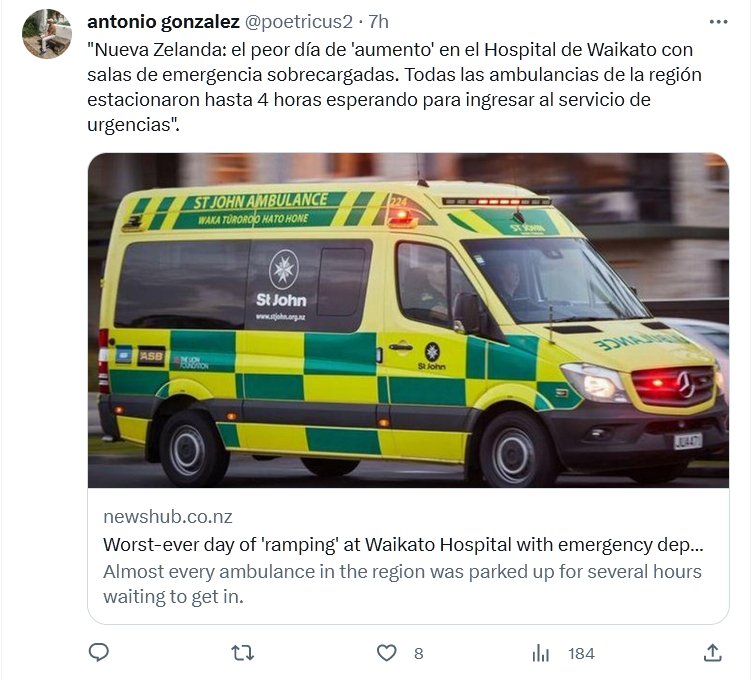Open the retweet options icon
Image resolution: width=752 pixels, height=680 pixels.
click(x=242, y=653)
